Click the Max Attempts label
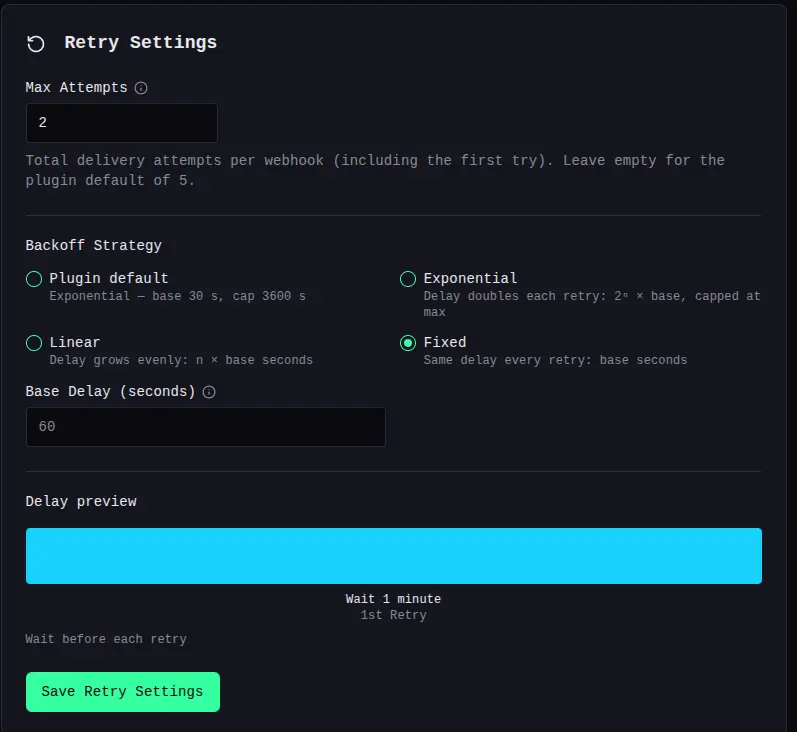 pos(76,87)
